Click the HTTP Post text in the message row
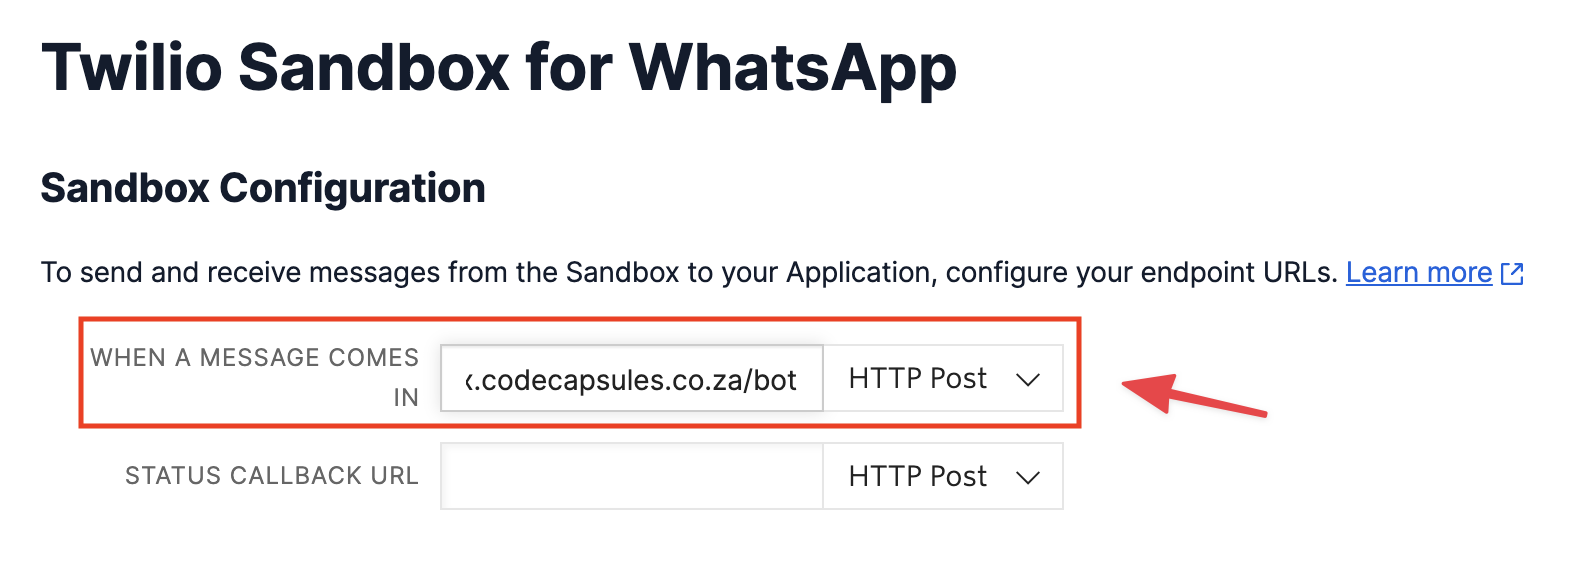The height and width of the screenshot is (562, 1572). click(917, 379)
